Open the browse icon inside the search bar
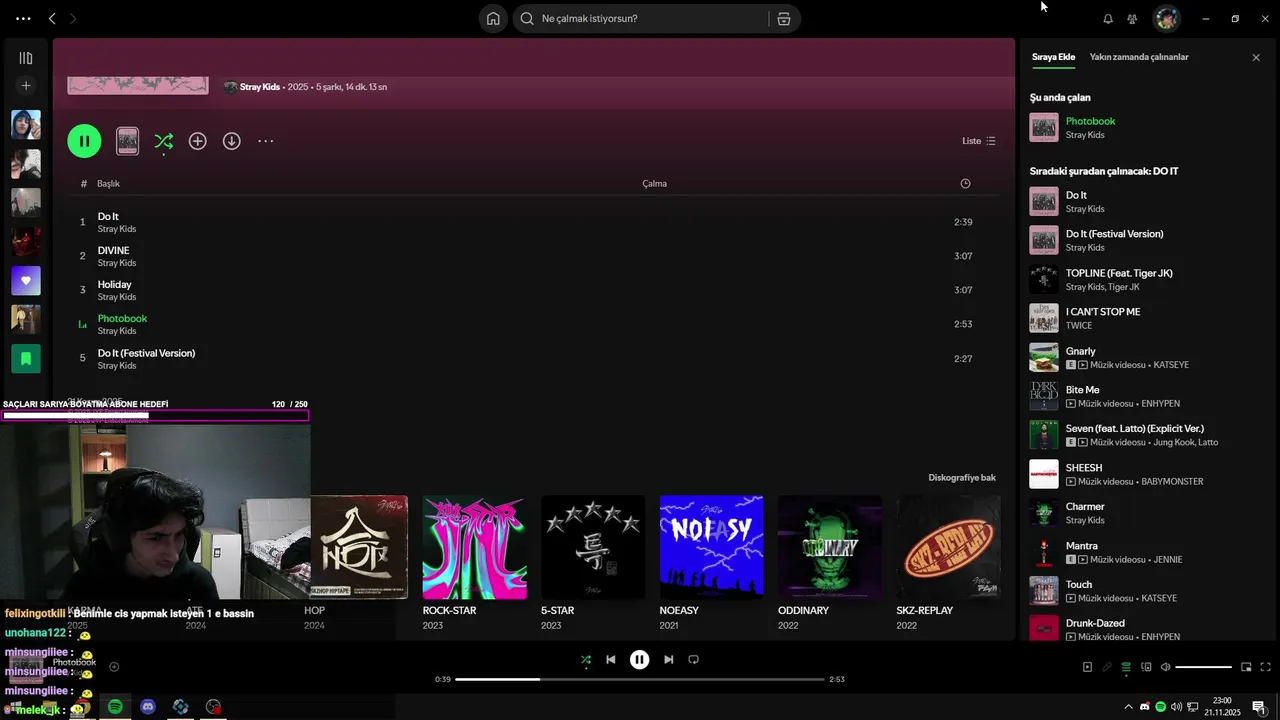Screen dimensions: 1280x720 [x=784, y=18]
